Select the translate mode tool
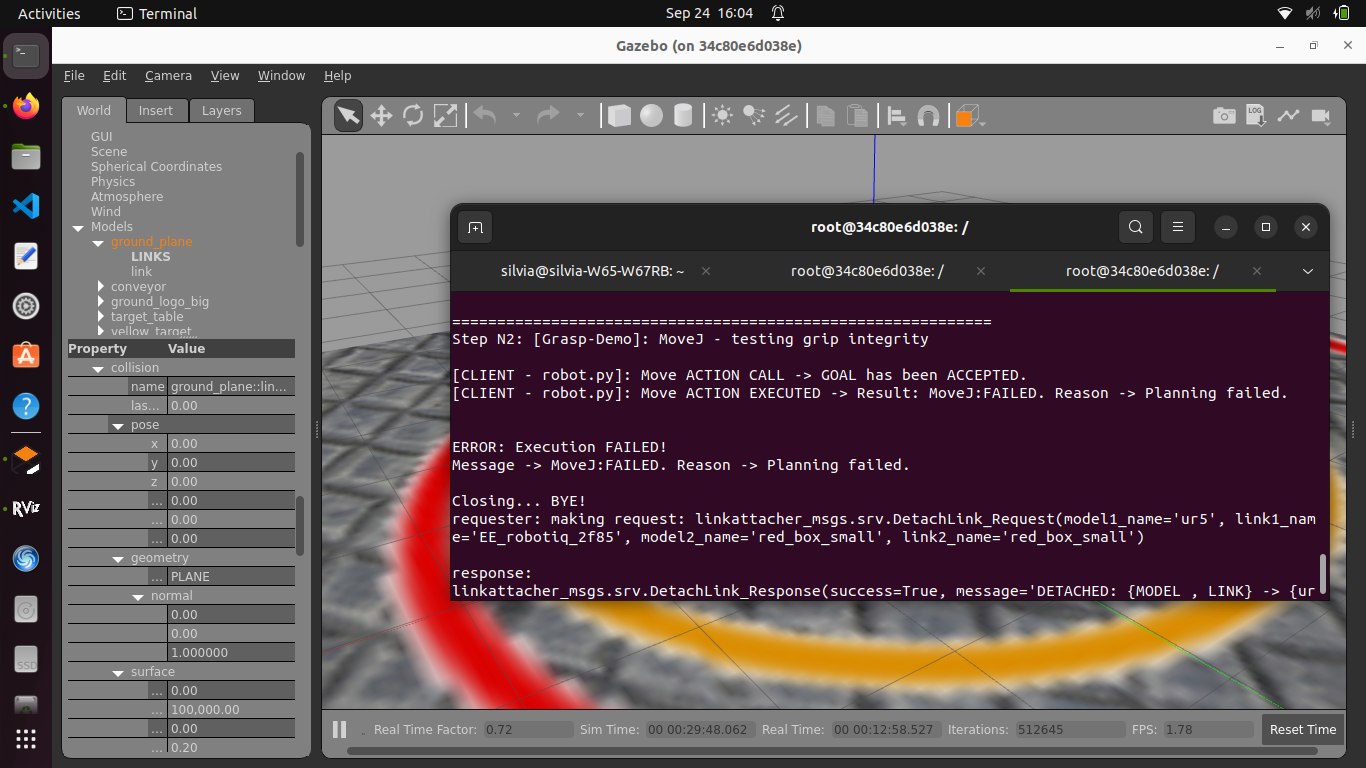The image size is (1366, 768). (x=381, y=116)
